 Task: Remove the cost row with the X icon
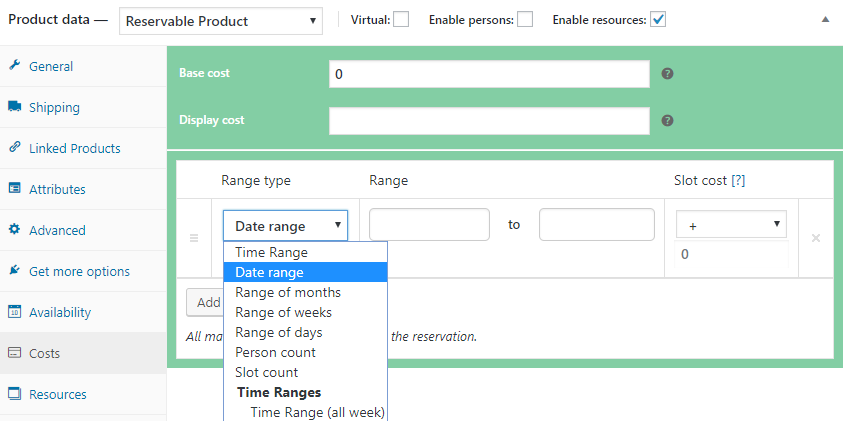tap(816, 238)
